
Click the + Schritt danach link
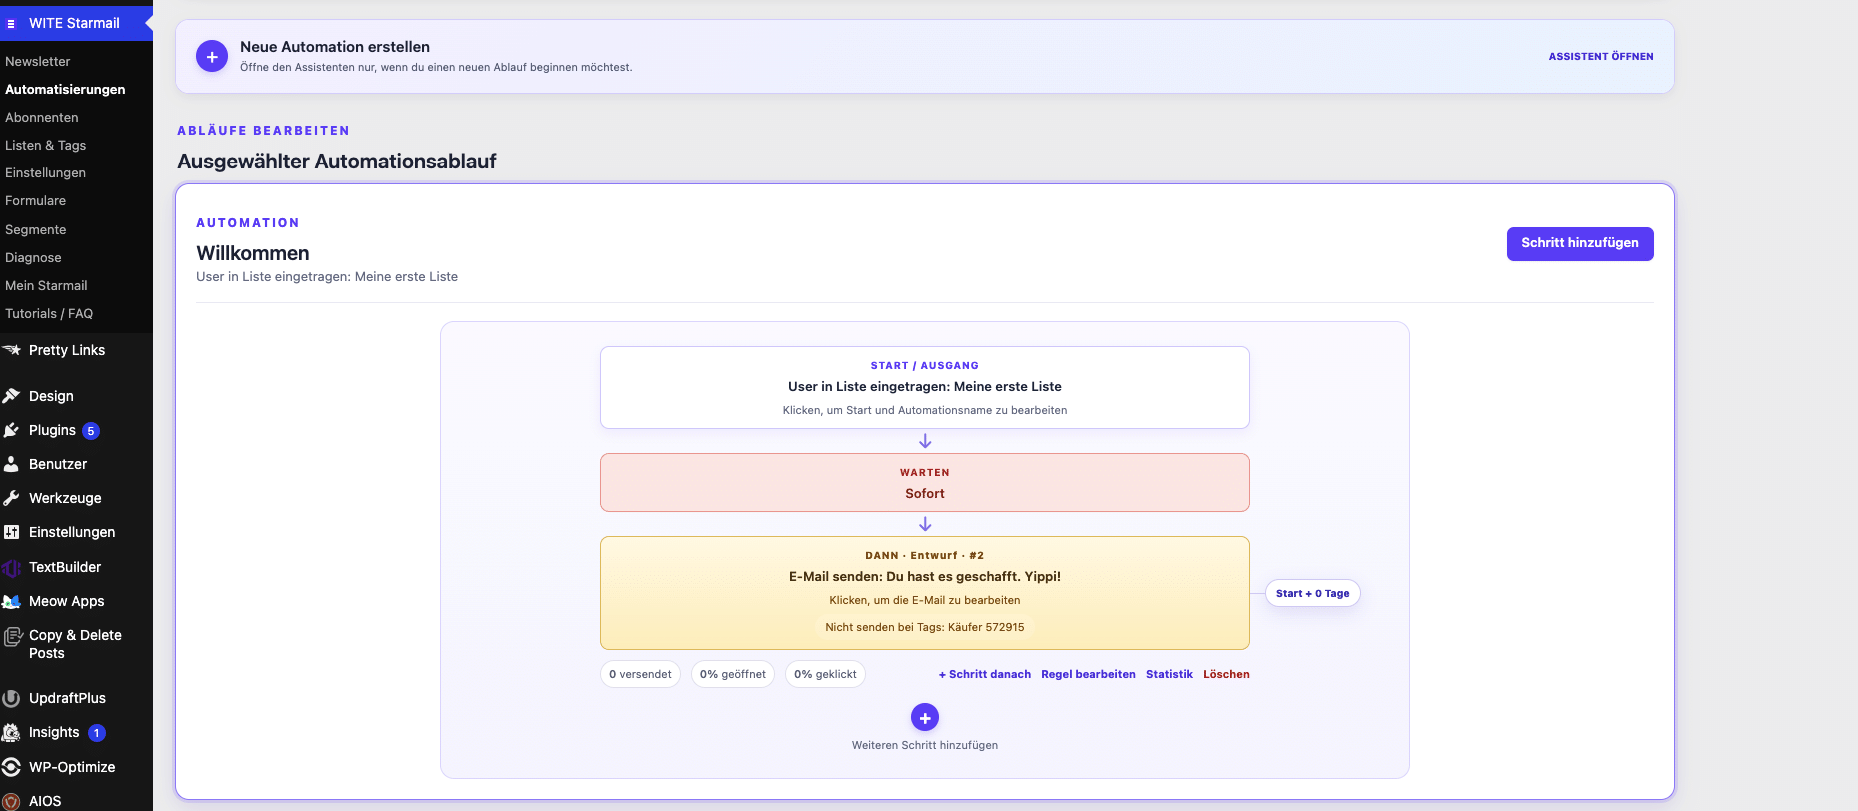coord(985,674)
